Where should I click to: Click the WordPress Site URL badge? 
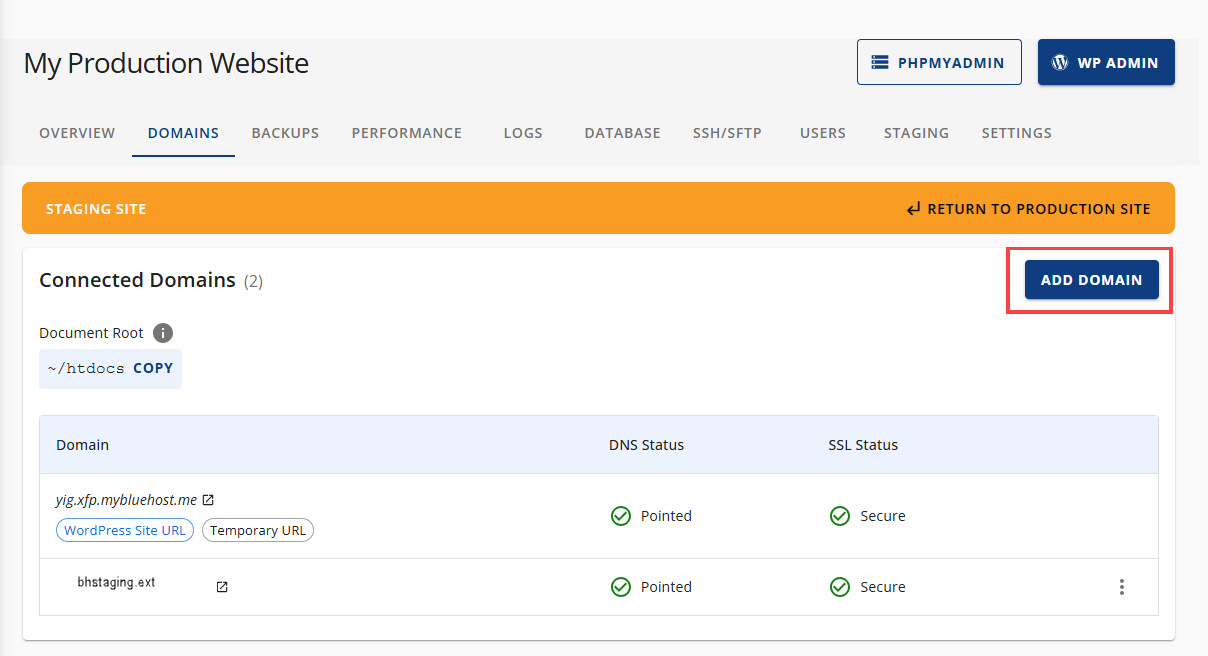click(x=125, y=530)
